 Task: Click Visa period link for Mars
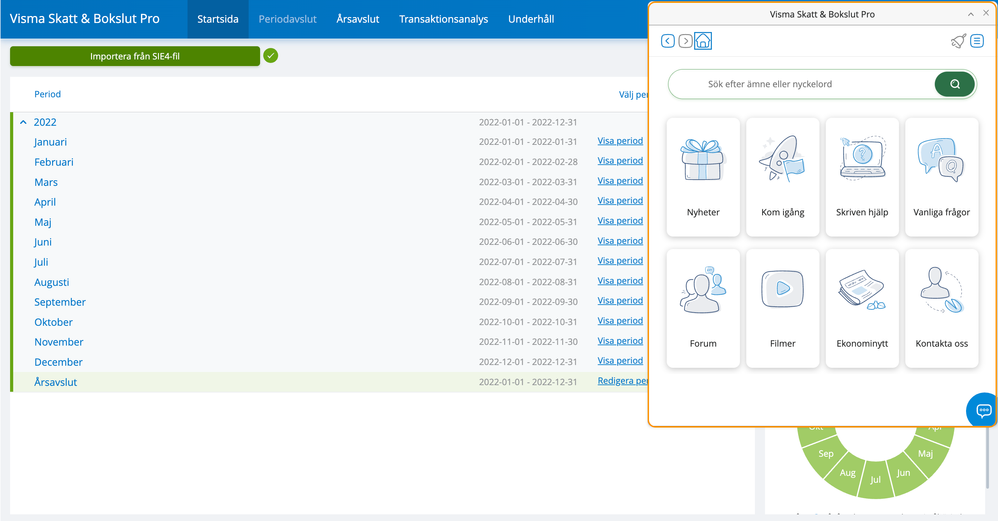(620, 181)
